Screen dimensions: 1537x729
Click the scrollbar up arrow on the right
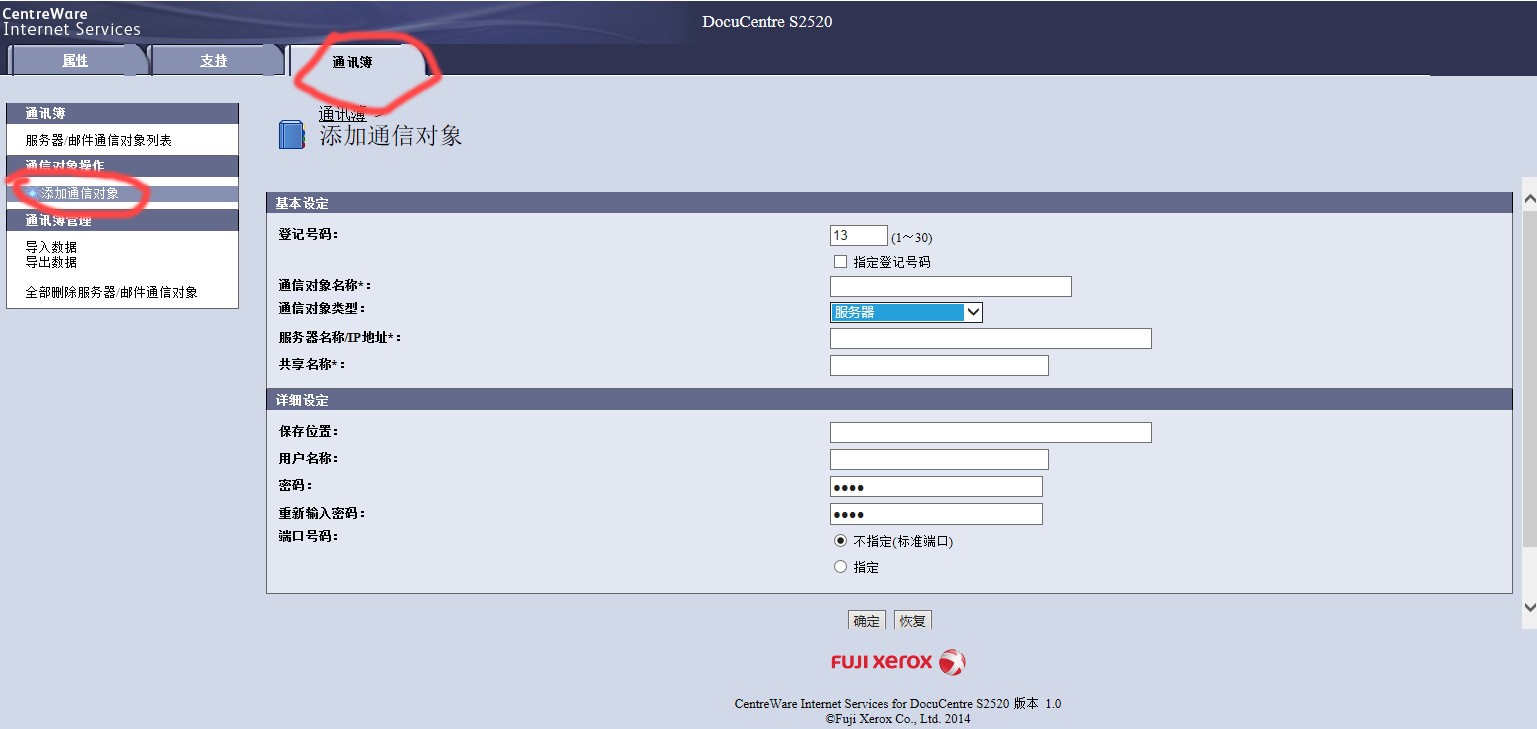click(x=1529, y=199)
